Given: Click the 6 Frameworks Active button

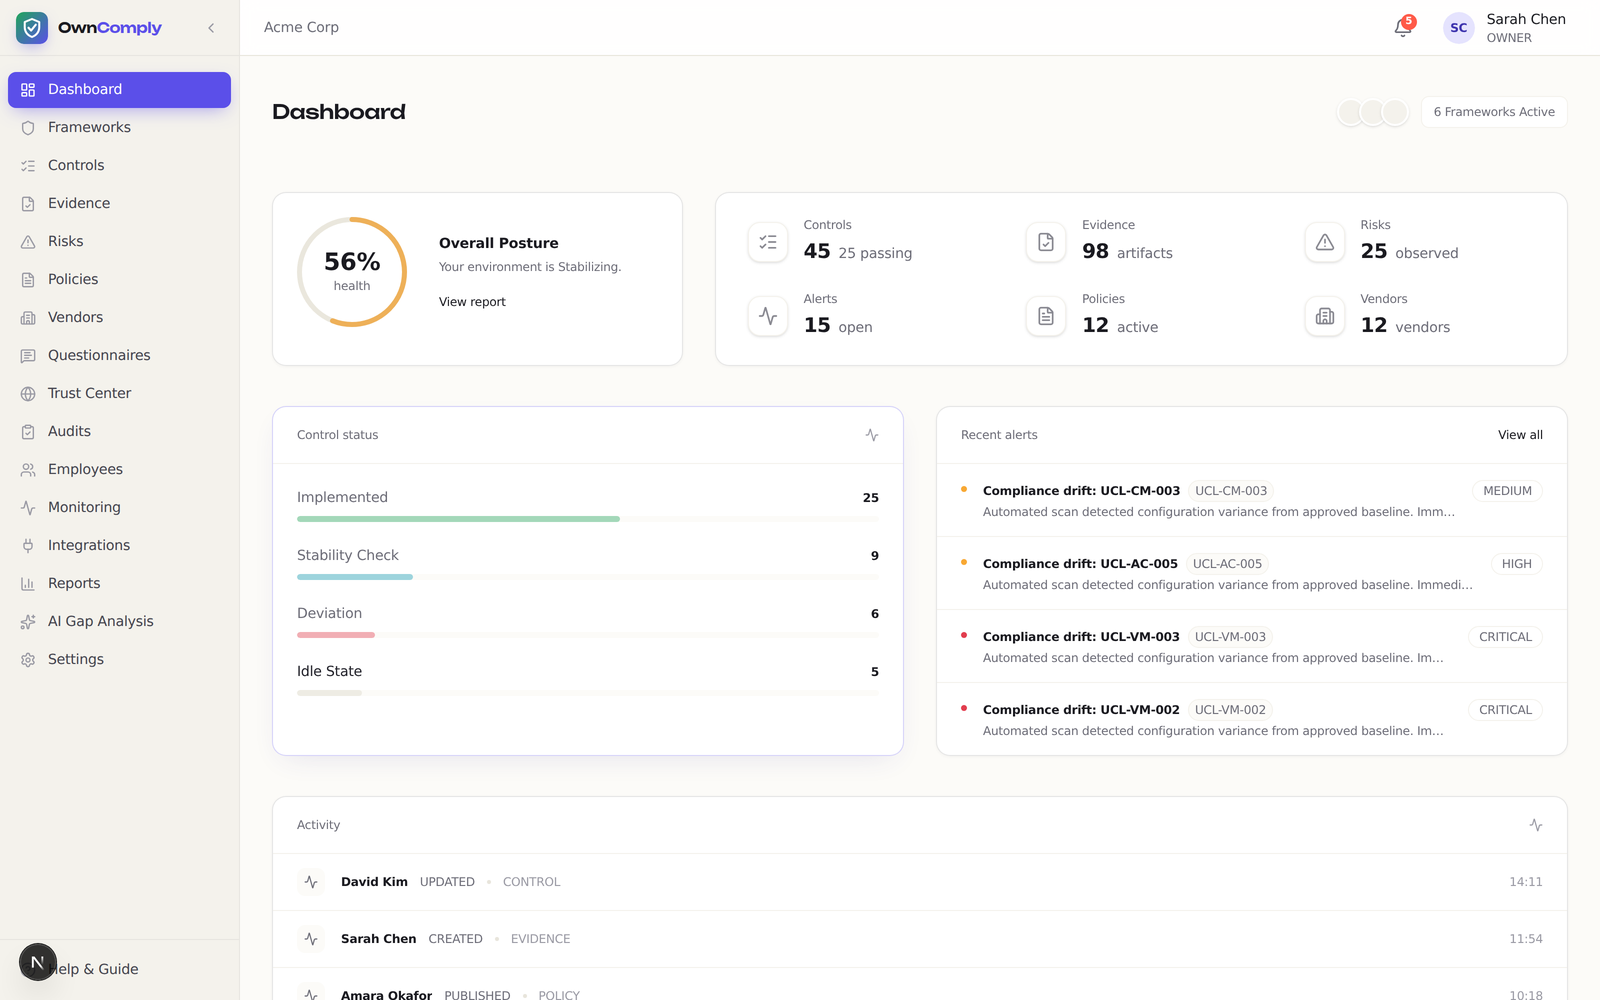Looking at the screenshot, I should click(x=1494, y=112).
